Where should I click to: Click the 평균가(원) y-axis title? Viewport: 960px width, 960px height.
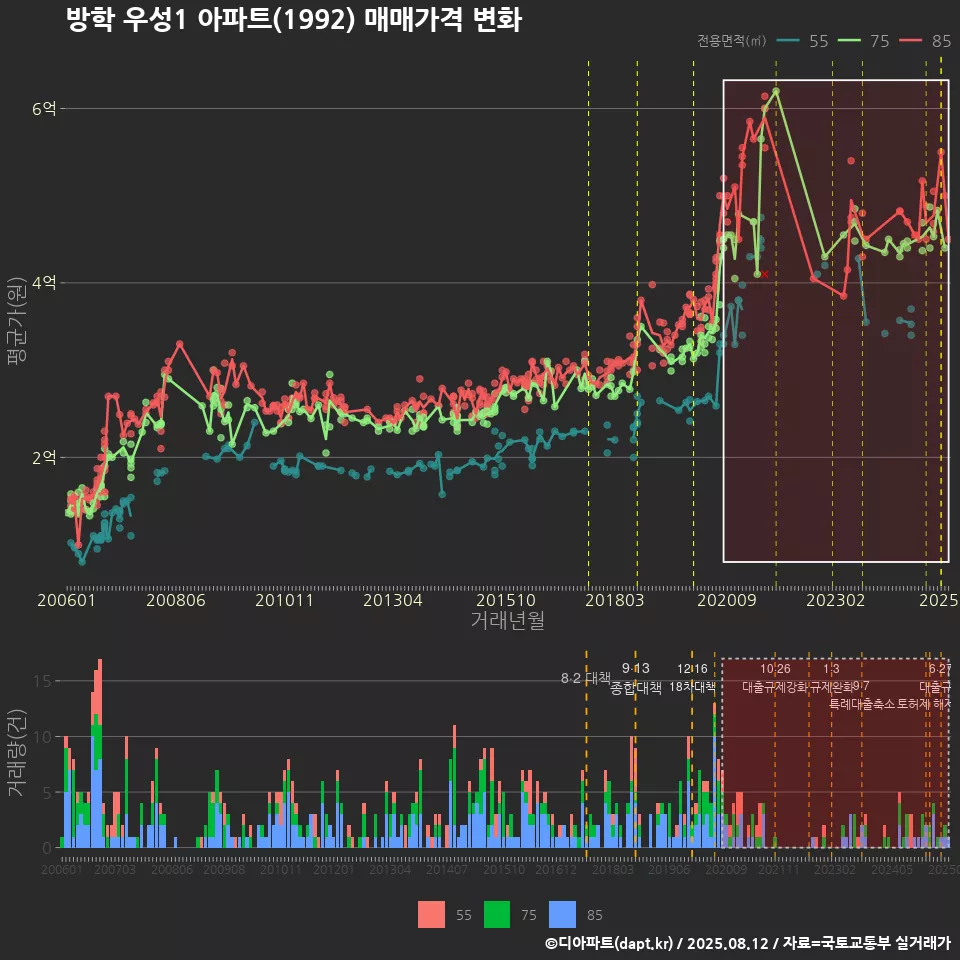tap(17, 321)
